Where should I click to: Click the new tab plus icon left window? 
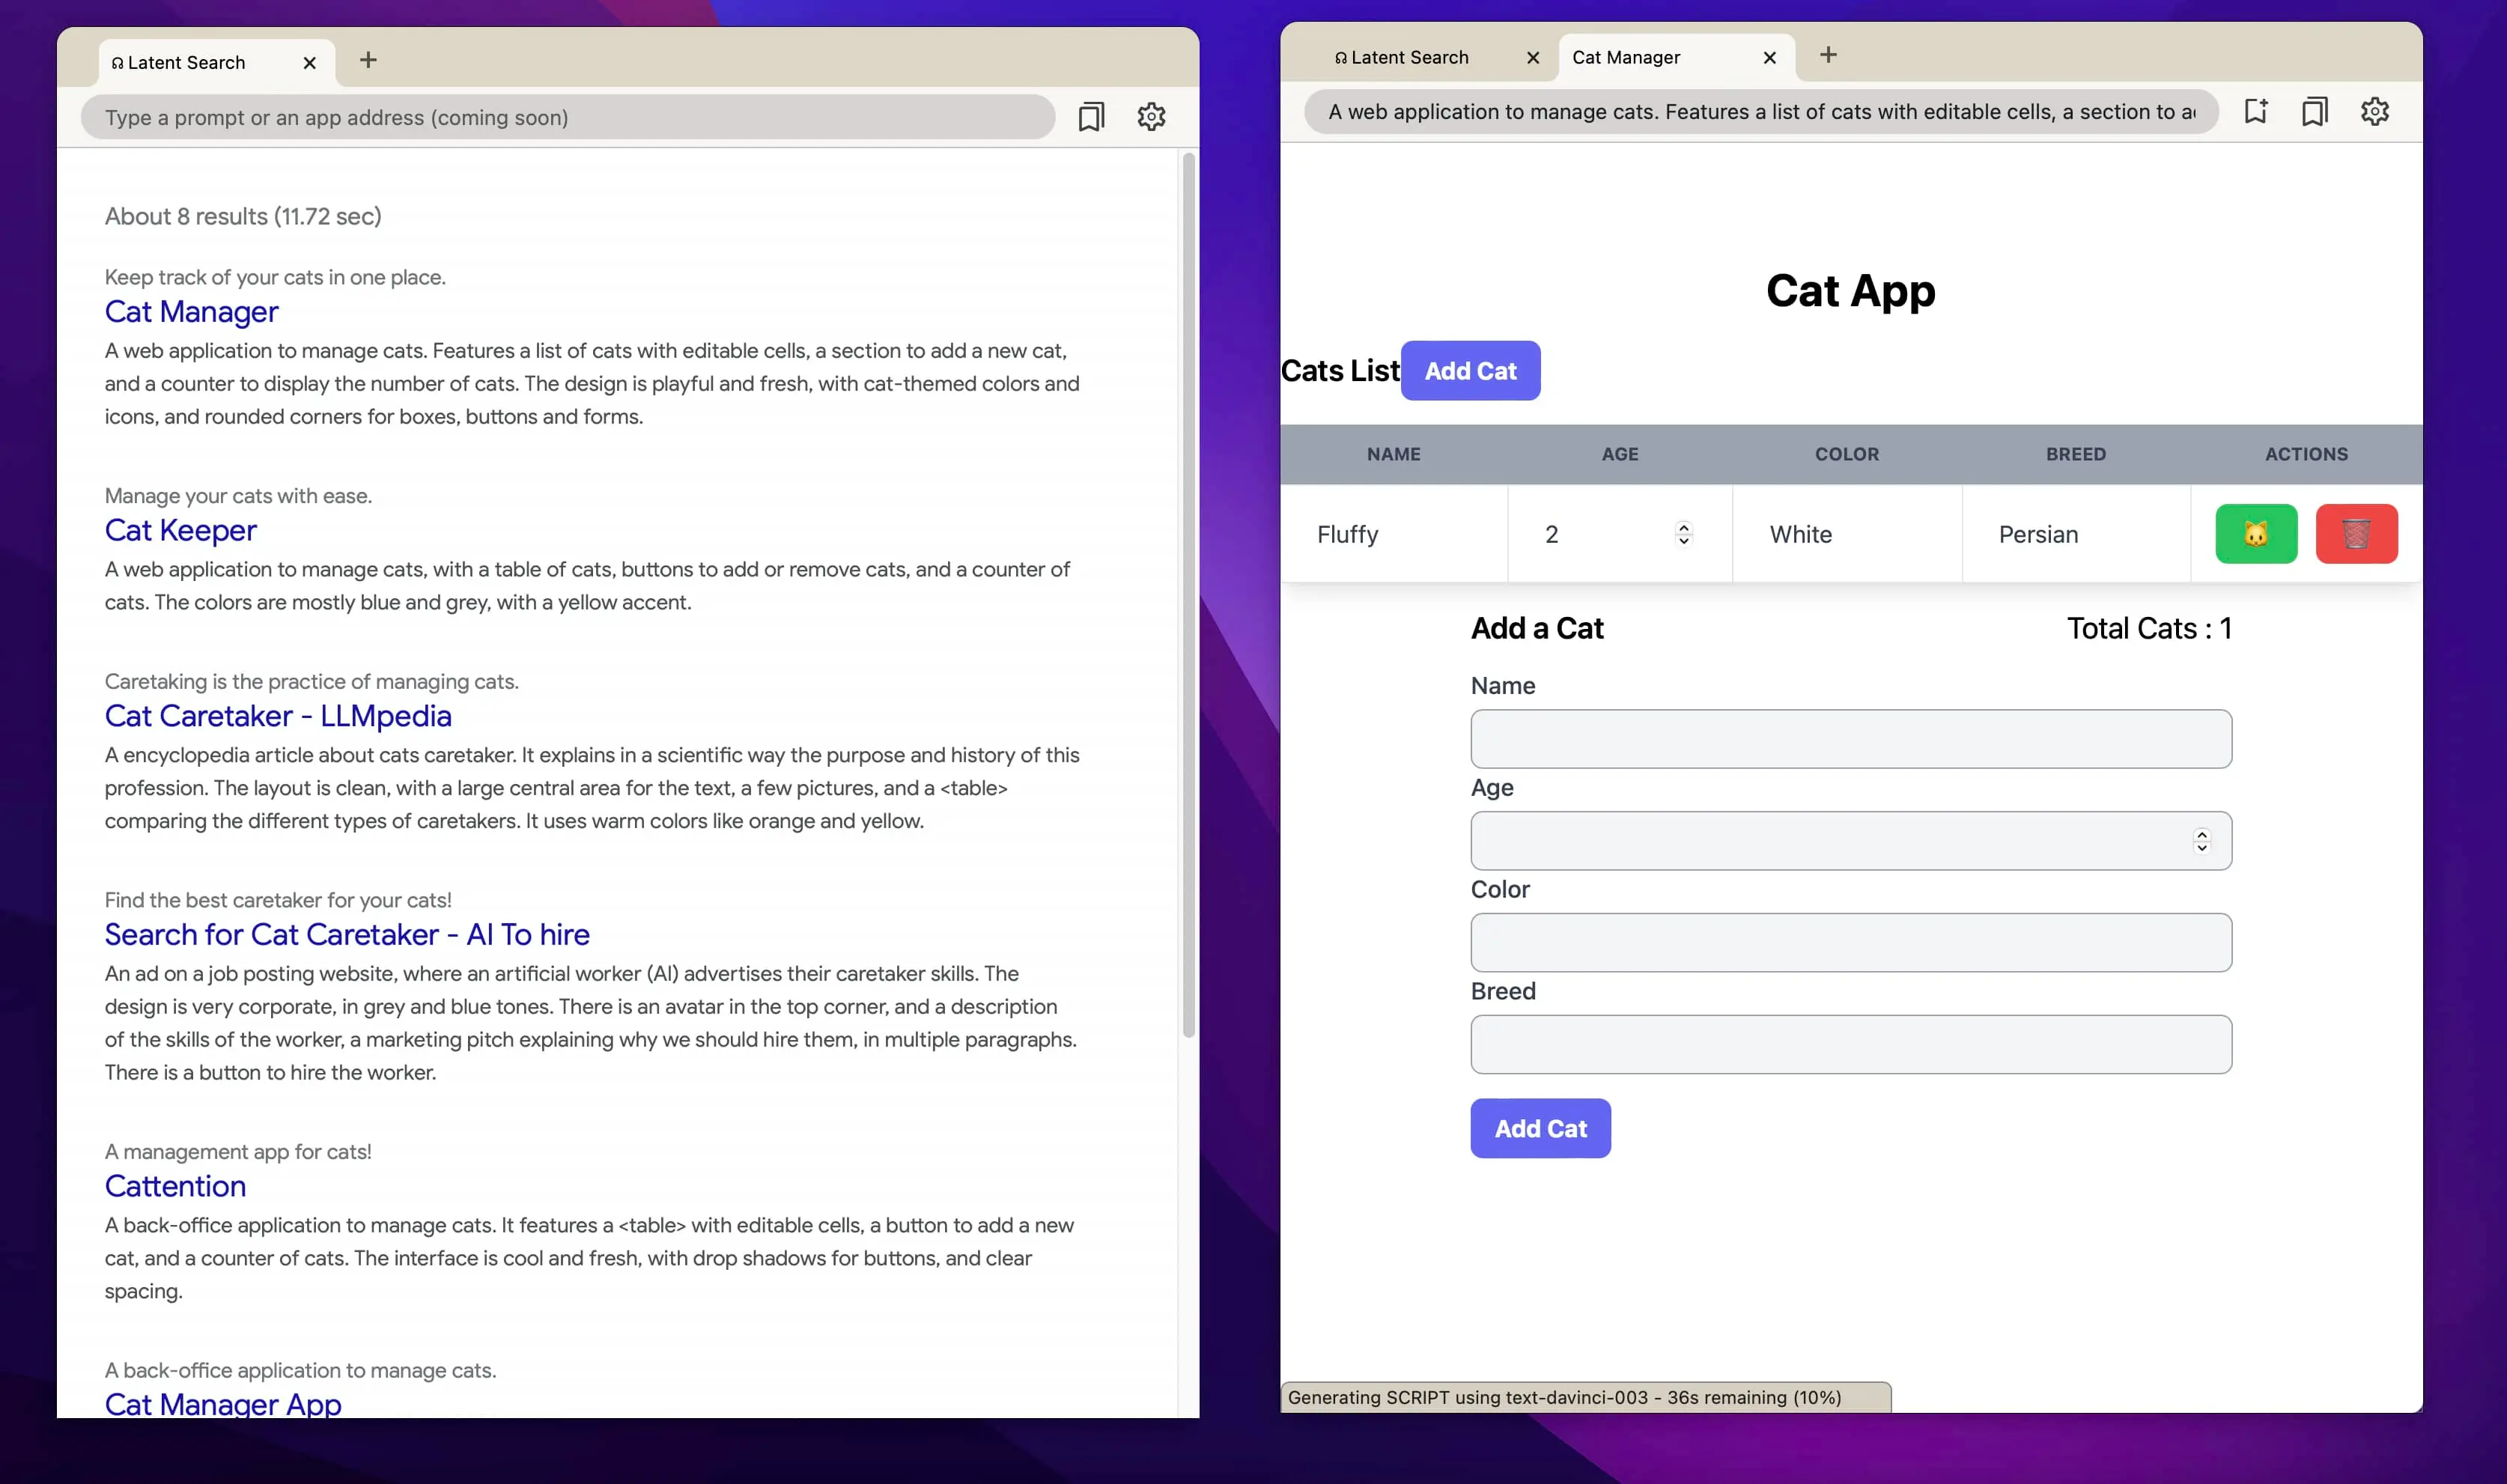click(x=368, y=60)
